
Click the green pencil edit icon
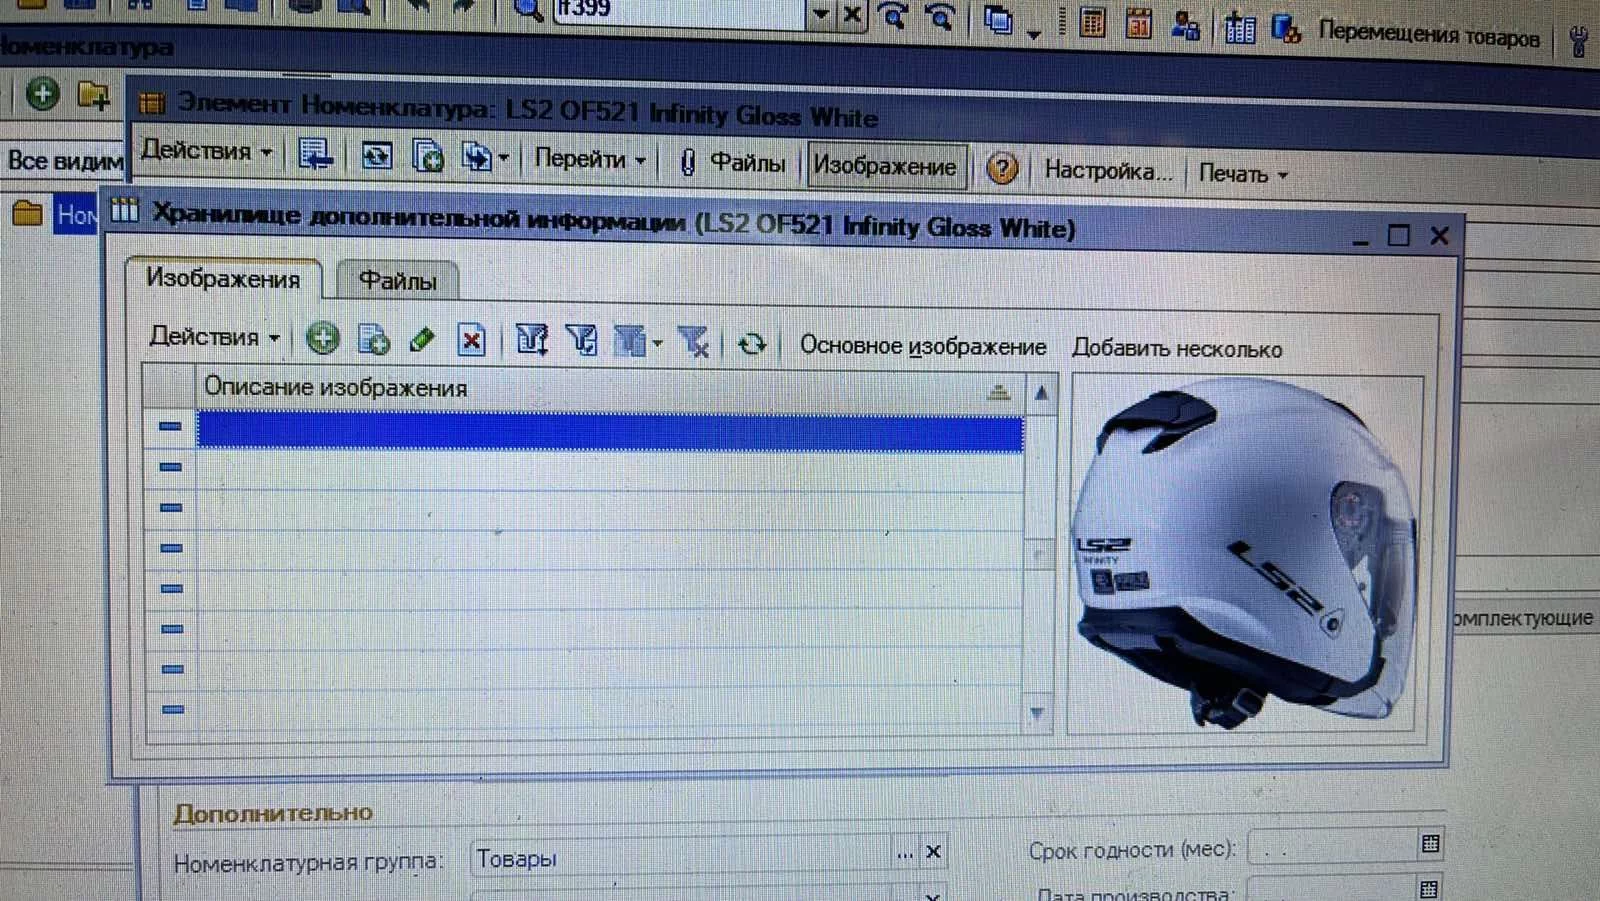tap(422, 340)
